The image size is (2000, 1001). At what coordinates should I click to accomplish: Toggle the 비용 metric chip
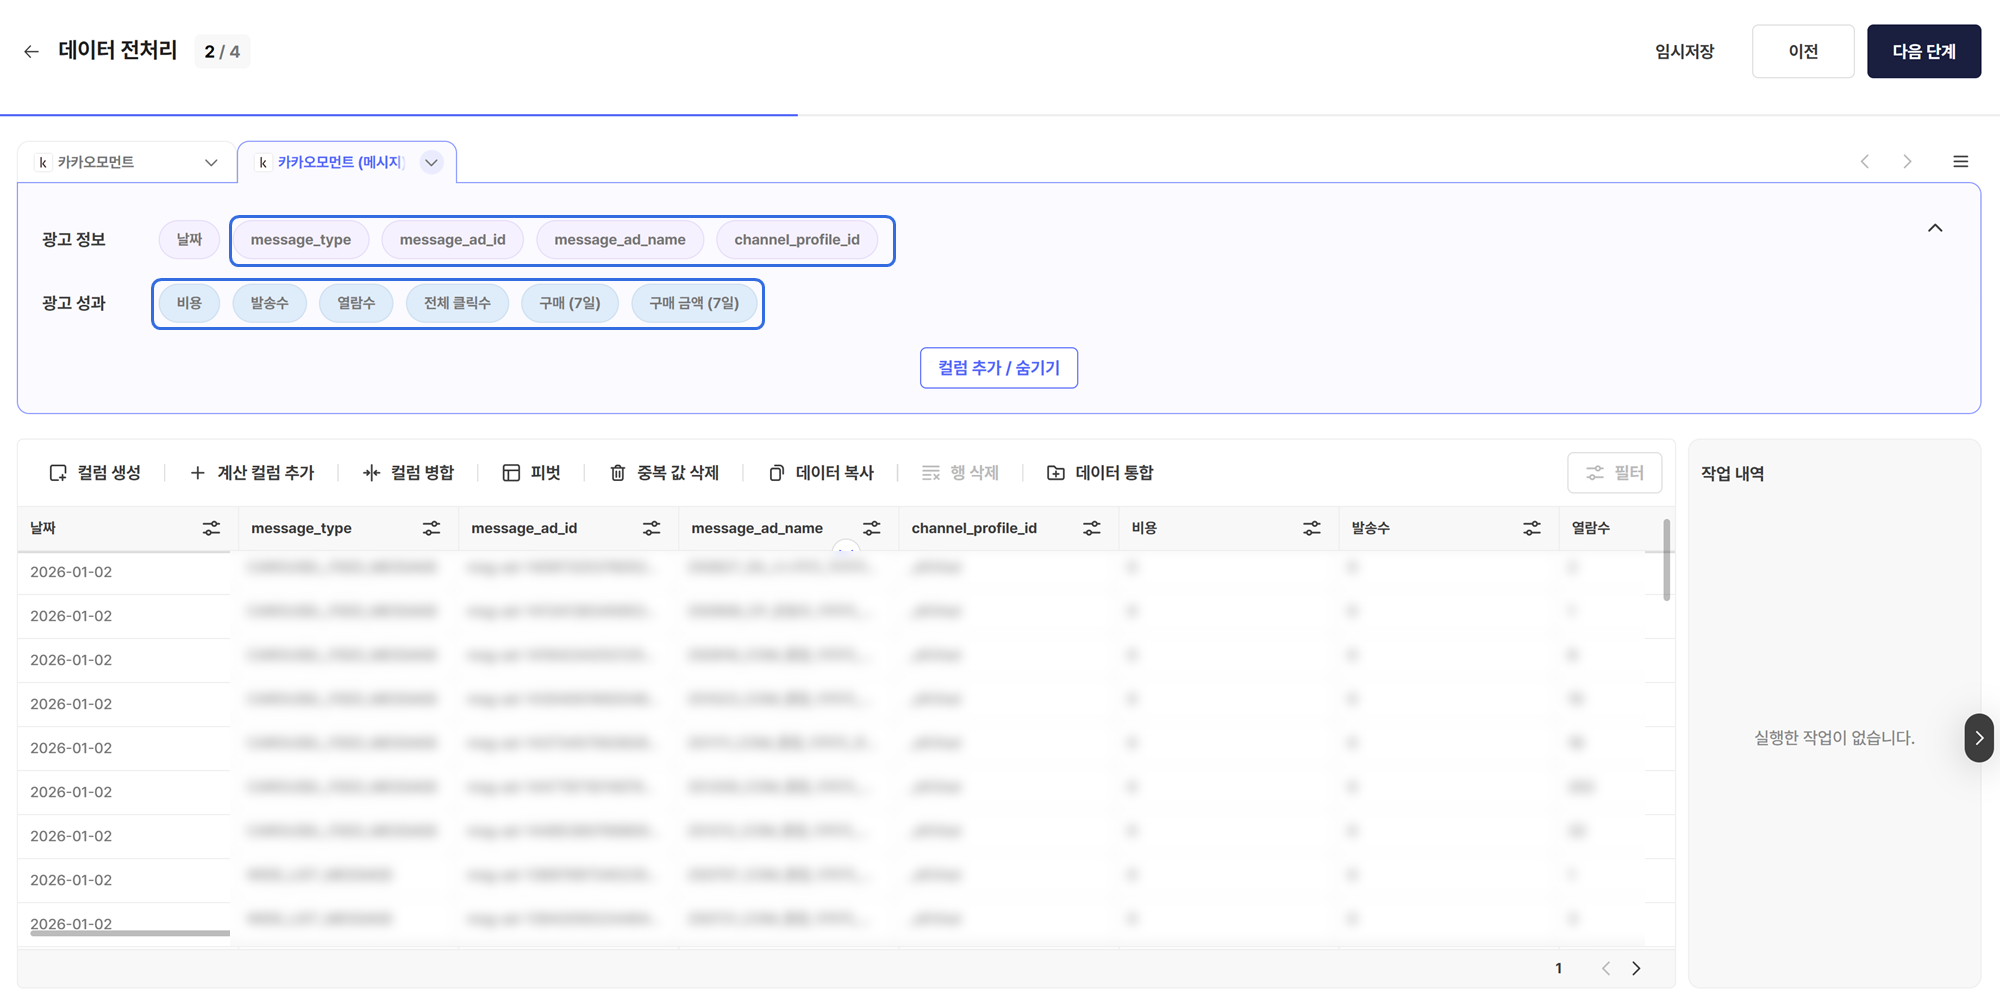point(189,303)
